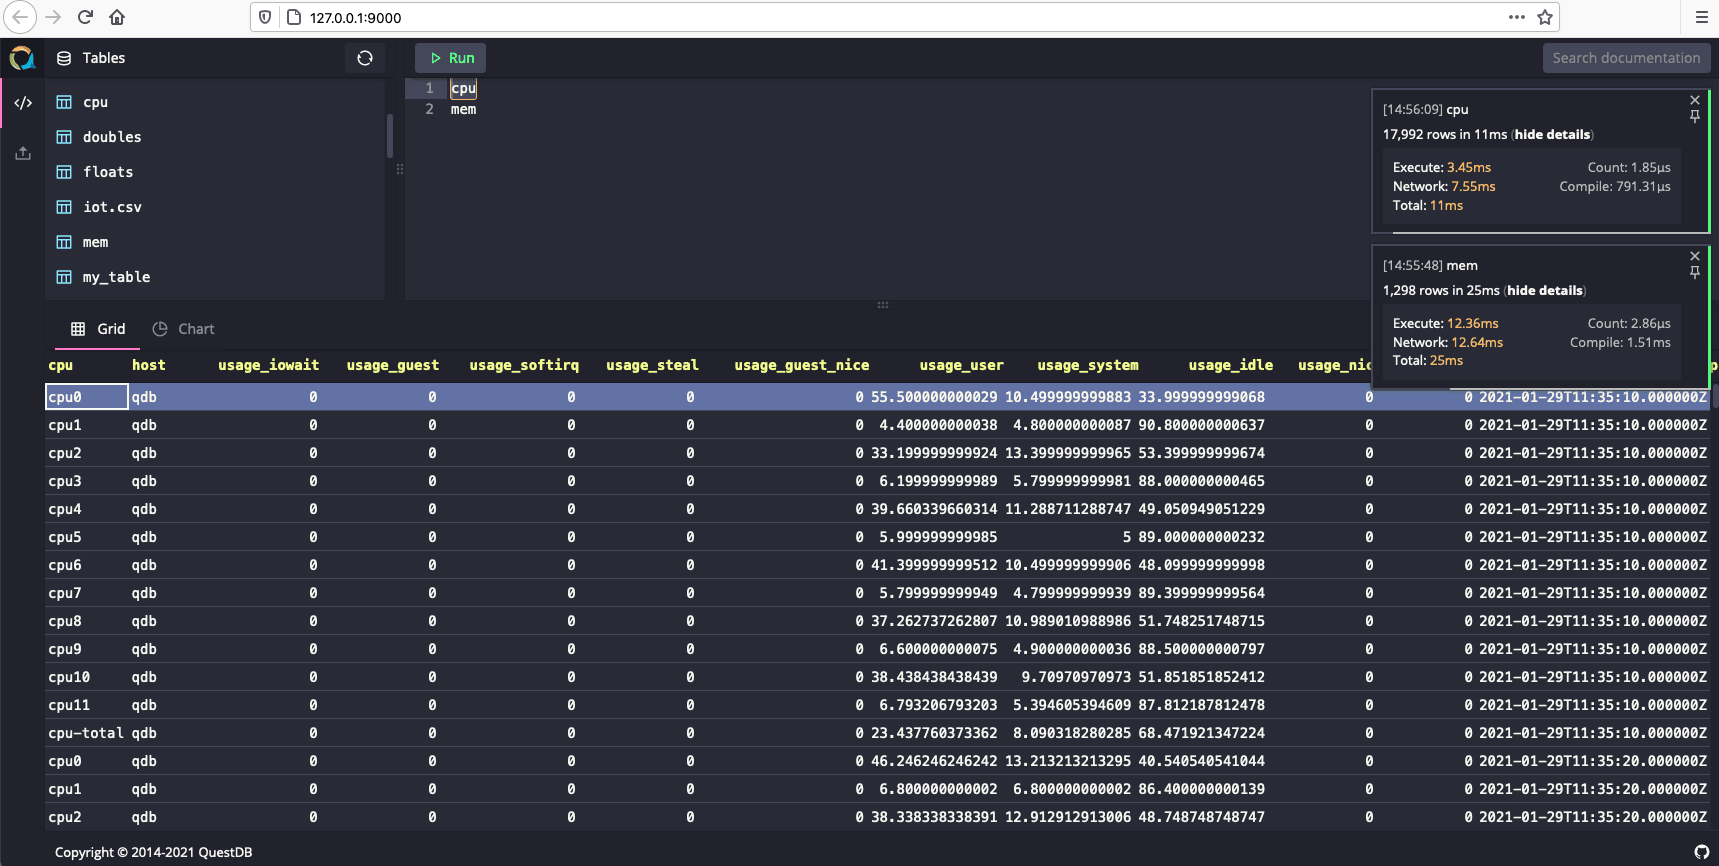This screenshot has height=866, width=1719.
Task: Click the GitHub icon in footer
Action: pos(1701,852)
